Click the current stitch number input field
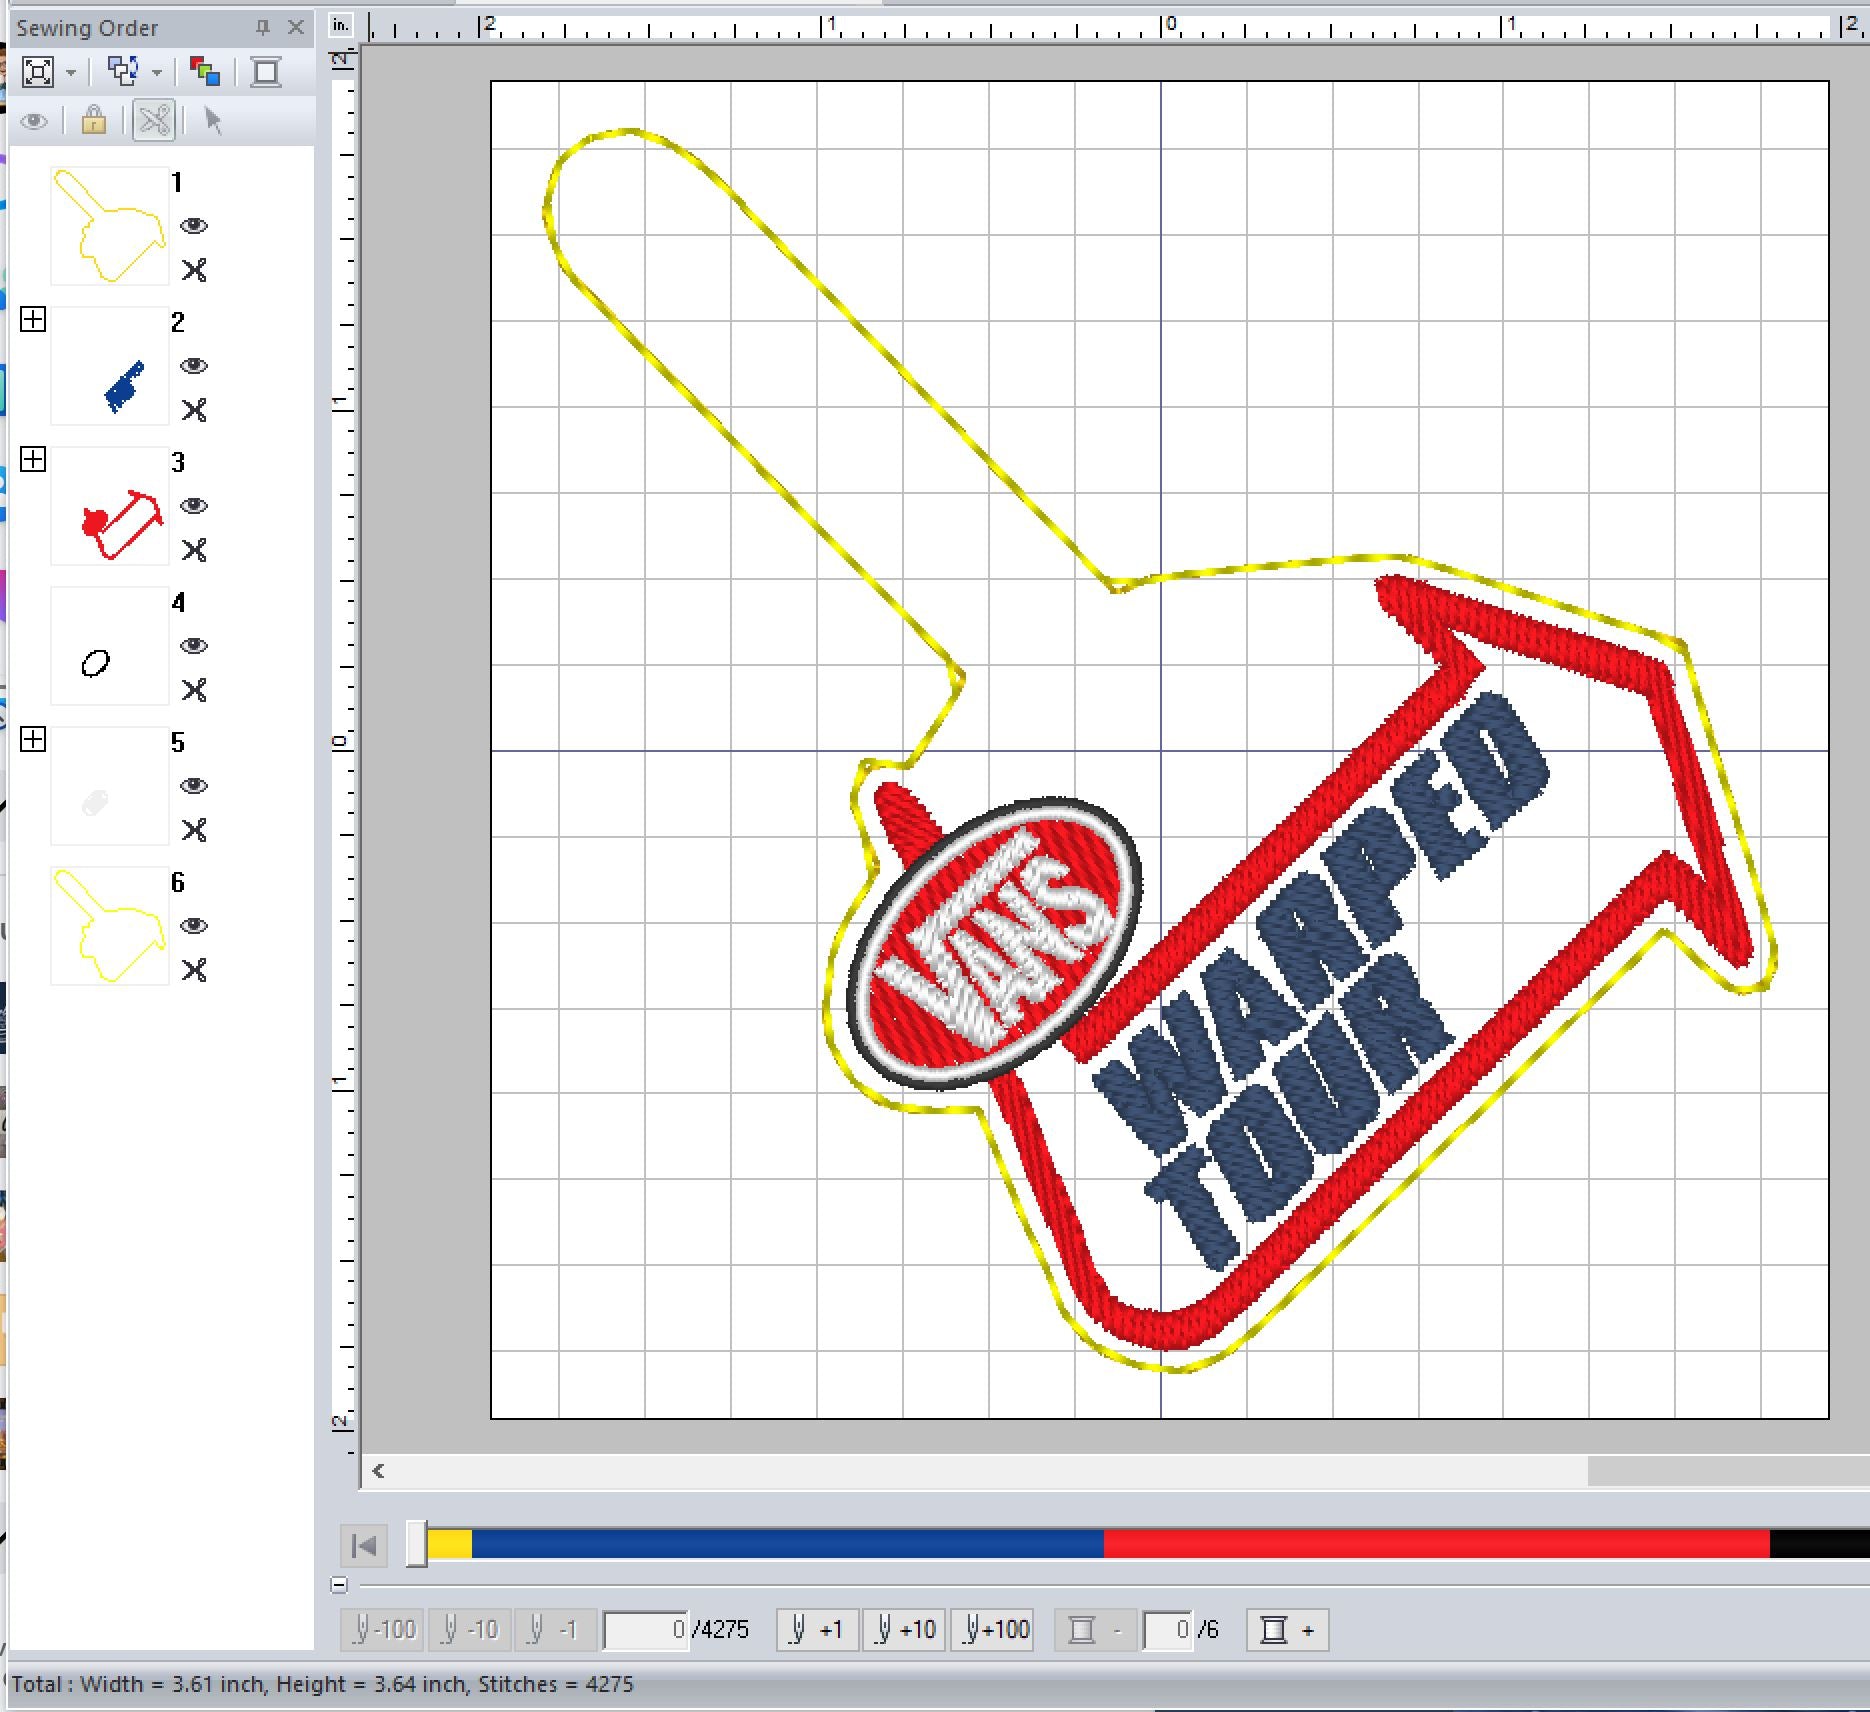1870x1712 pixels. 646,1630
